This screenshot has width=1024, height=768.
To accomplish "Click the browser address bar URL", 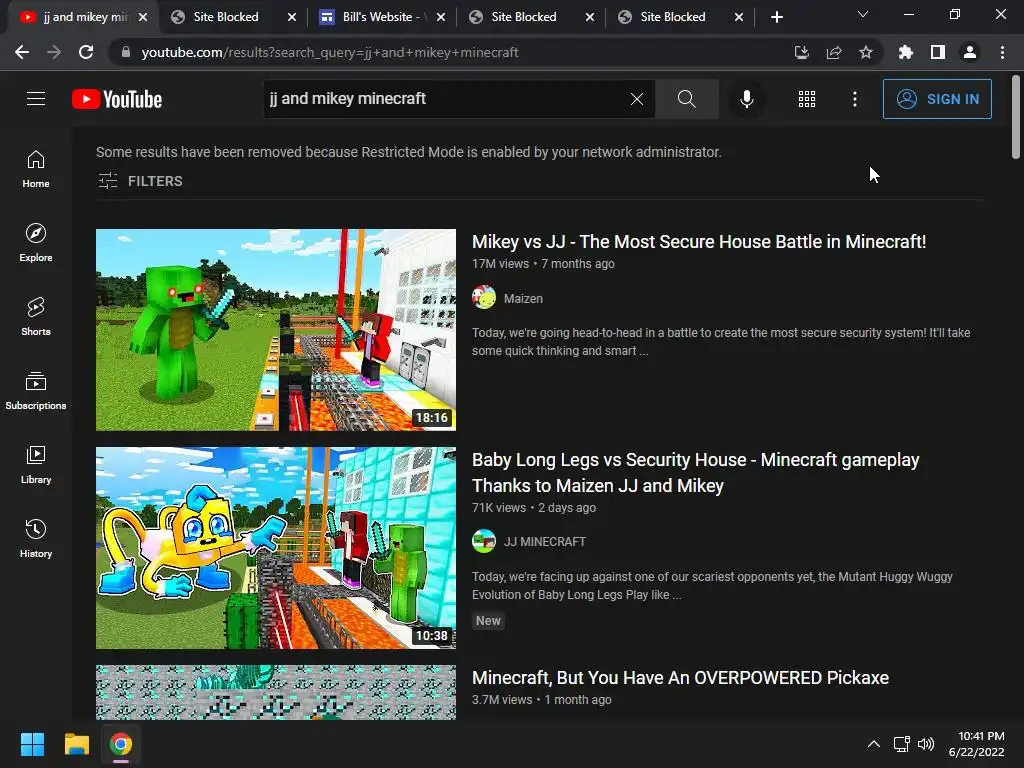I will tap(330, 52).
